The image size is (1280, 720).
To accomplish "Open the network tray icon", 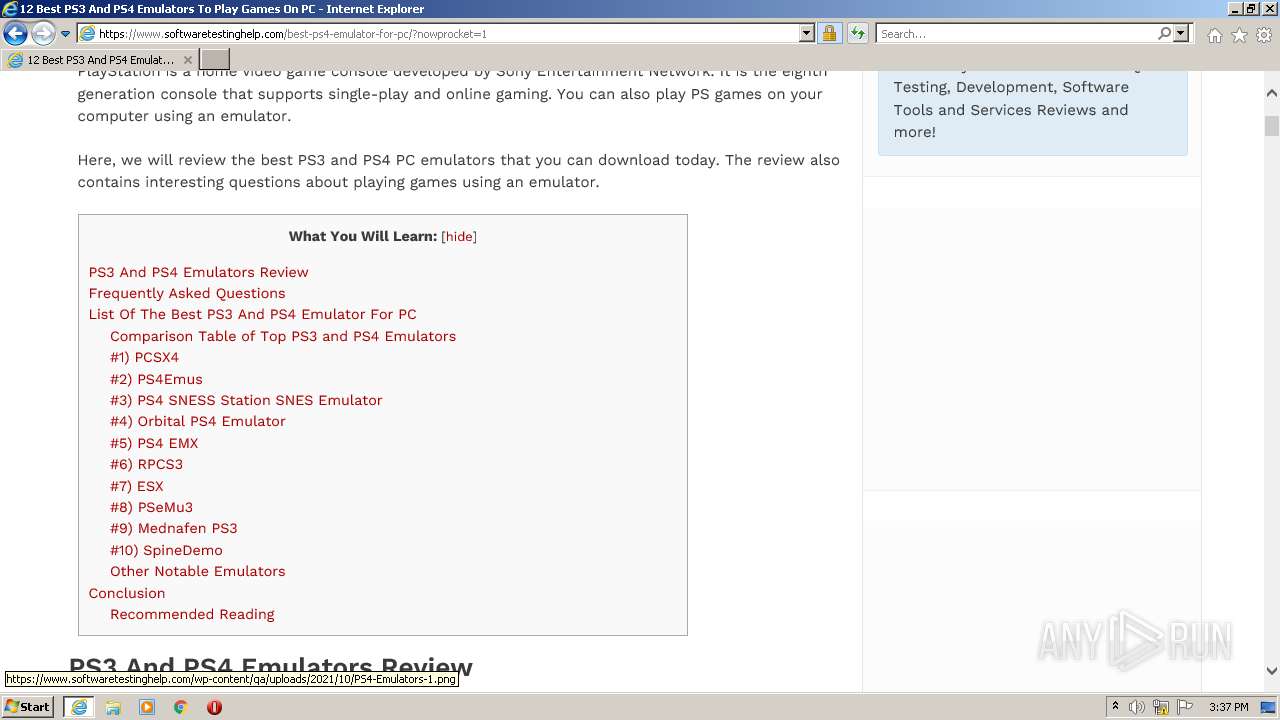I will coord(1161,707).
